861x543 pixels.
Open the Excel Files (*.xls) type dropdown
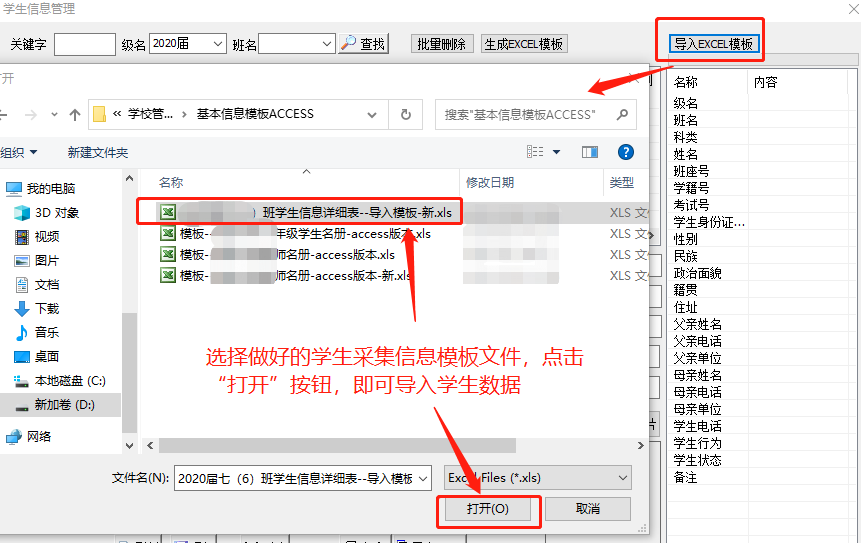(623, 478)
